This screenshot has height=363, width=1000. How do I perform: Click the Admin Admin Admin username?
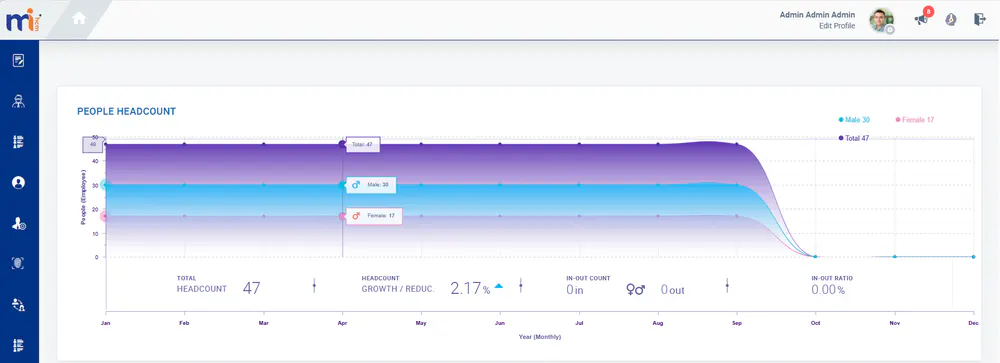pyautogui.click(x=817, y=15)
